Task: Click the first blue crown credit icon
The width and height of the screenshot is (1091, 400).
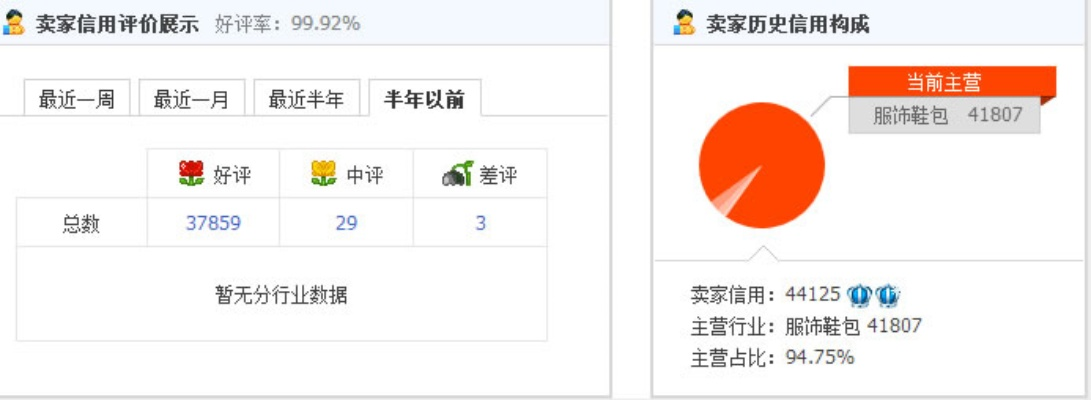Action: pyautogui.click(x=859, y=295)
